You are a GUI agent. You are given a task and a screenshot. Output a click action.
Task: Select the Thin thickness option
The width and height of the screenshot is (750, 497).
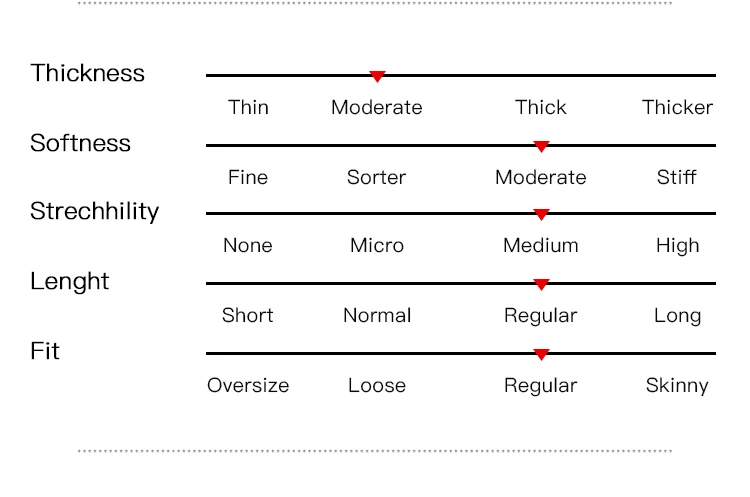248,107
